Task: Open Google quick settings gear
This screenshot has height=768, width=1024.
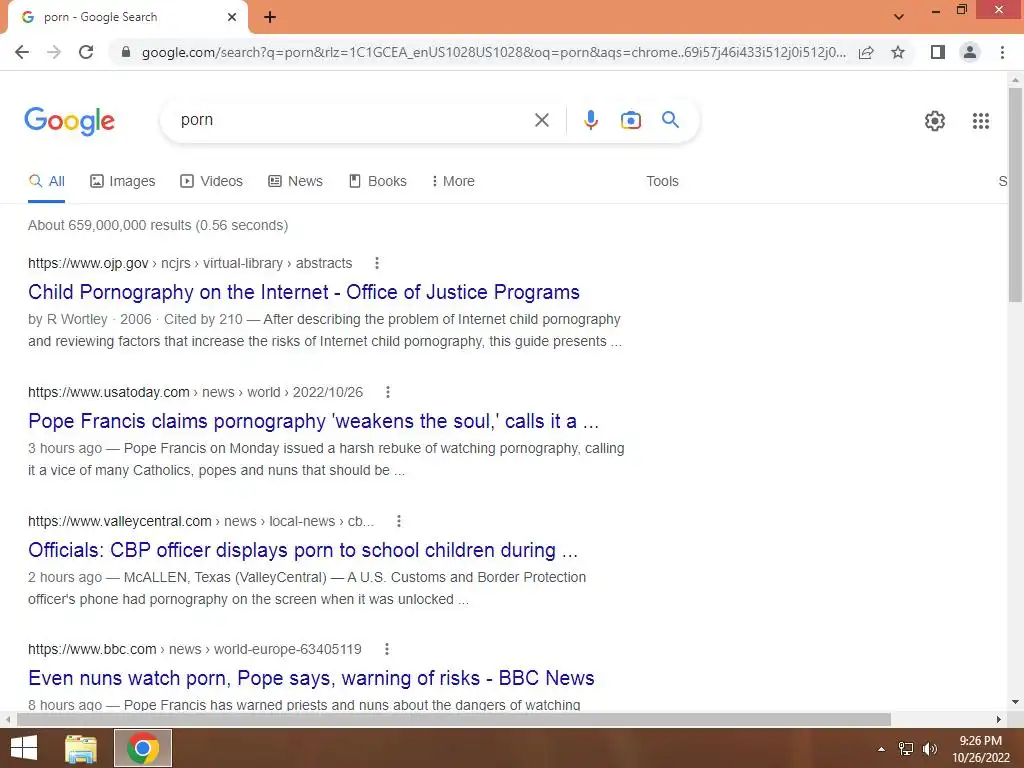Action: click(935, 121)
